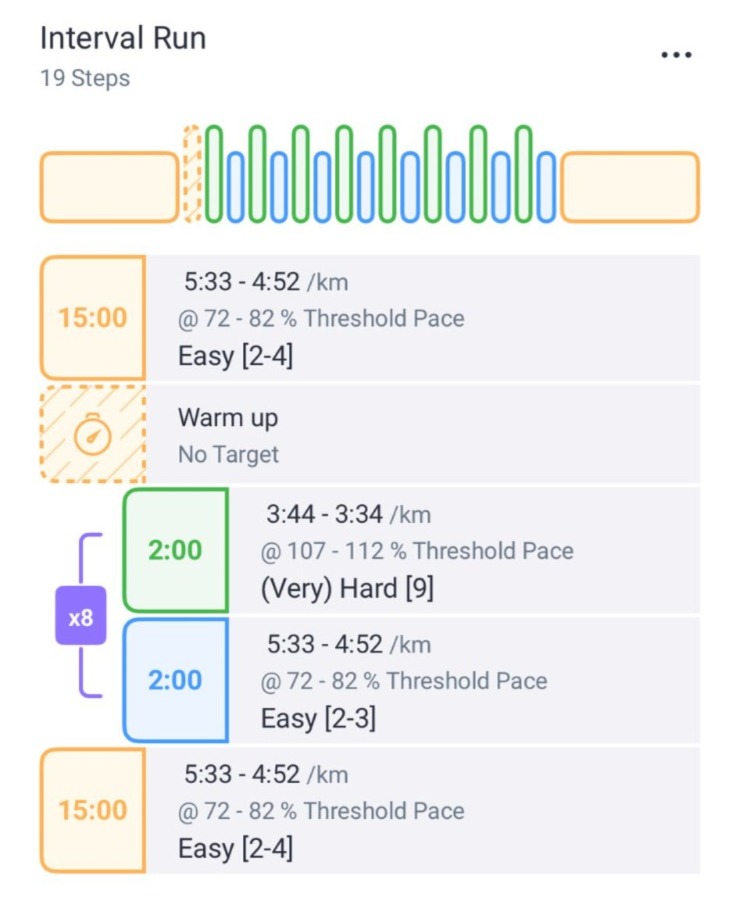Open the Easy [2-3] recovery step
739x917 pixels.
tap(411, 680)
